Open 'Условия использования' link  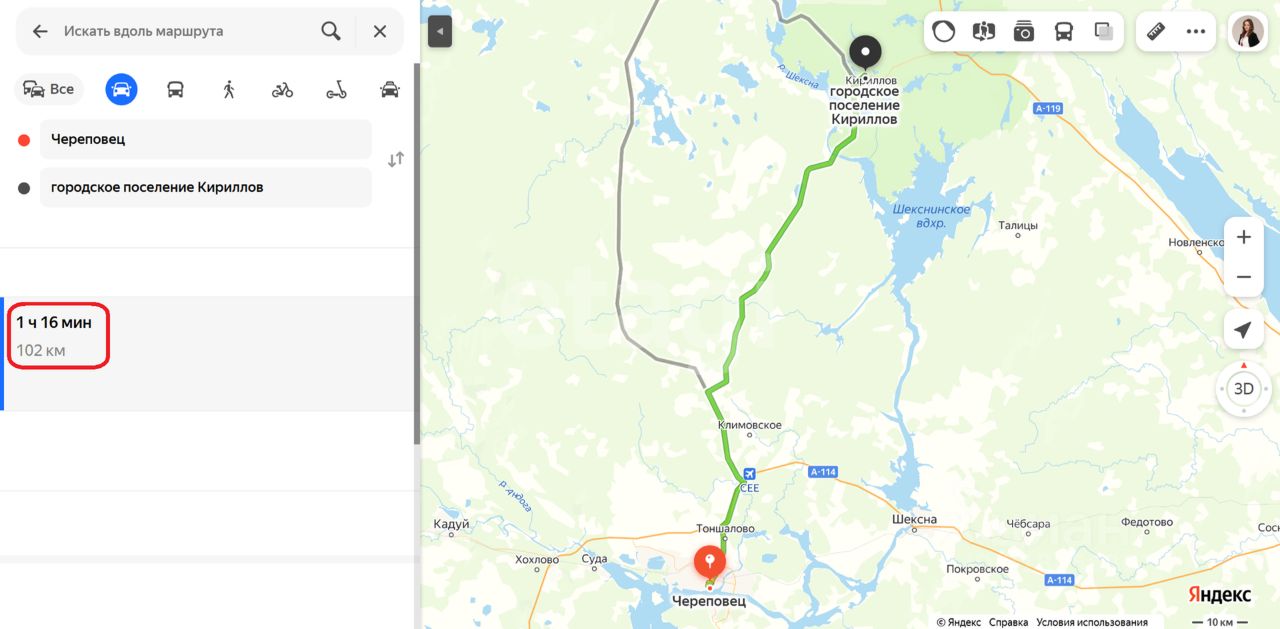click(x=1092, y=622)
